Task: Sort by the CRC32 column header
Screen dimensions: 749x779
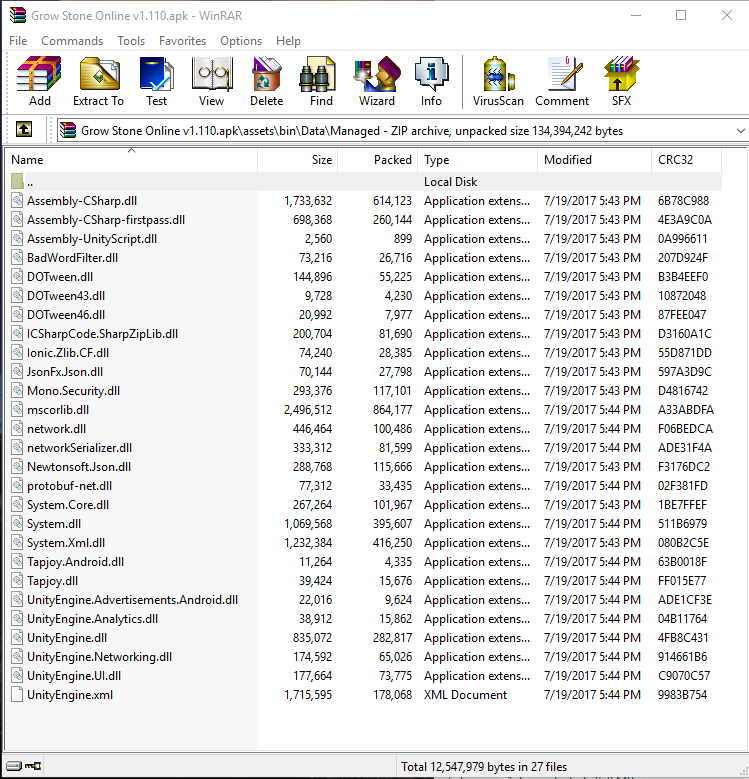Action: tap(686, 160)
